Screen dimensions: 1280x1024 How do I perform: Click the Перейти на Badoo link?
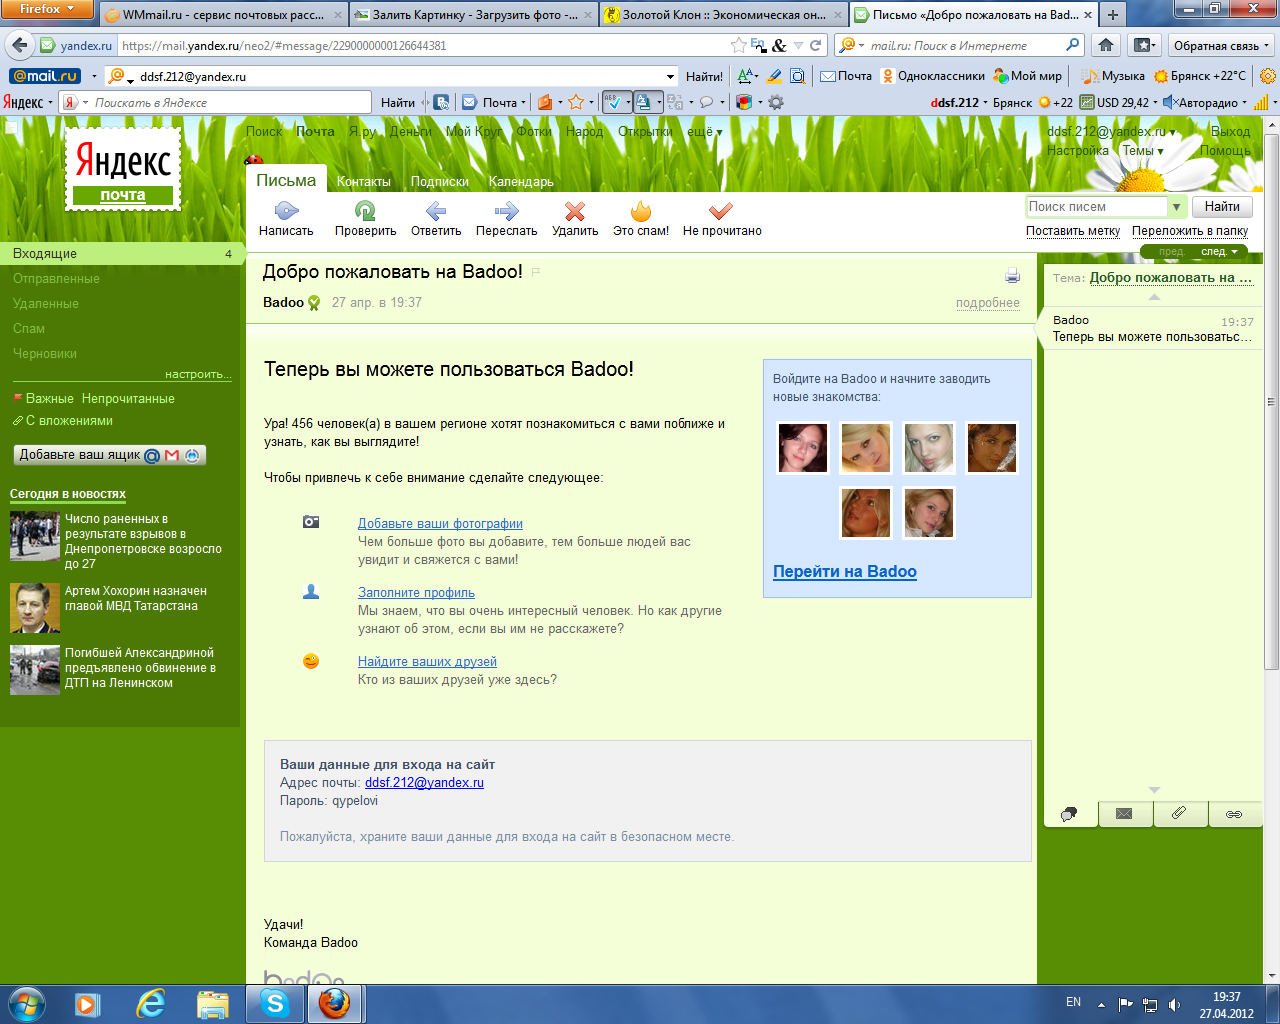tap(845, 571)
